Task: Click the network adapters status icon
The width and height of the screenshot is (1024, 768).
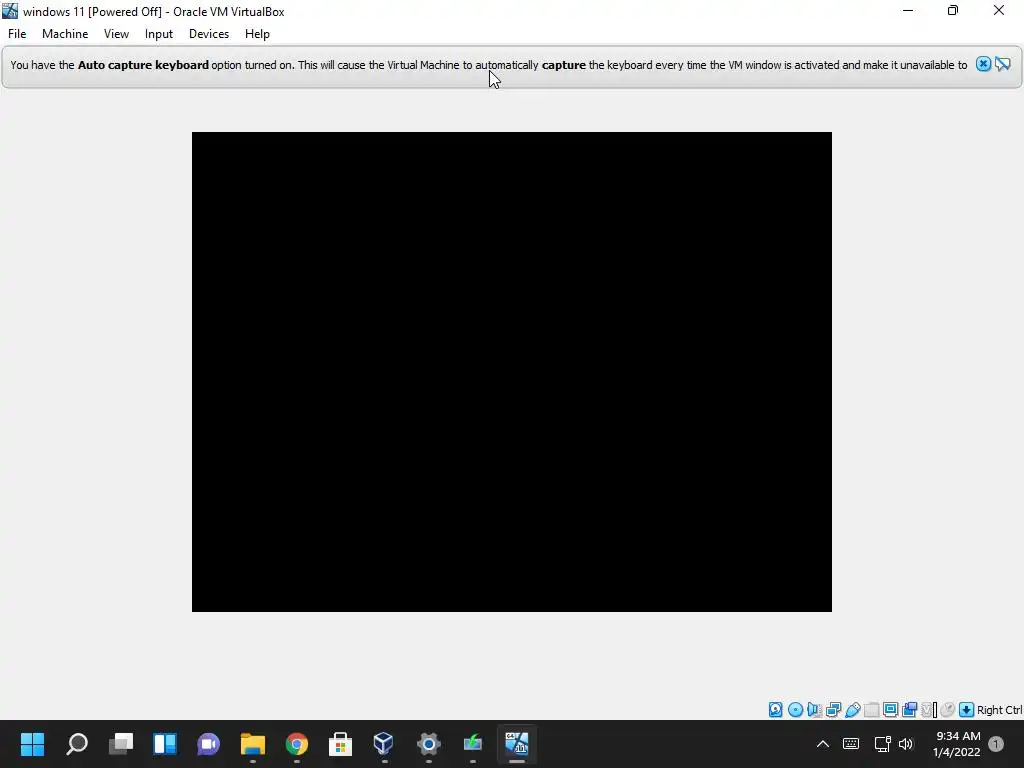Action: pos(833,710)
